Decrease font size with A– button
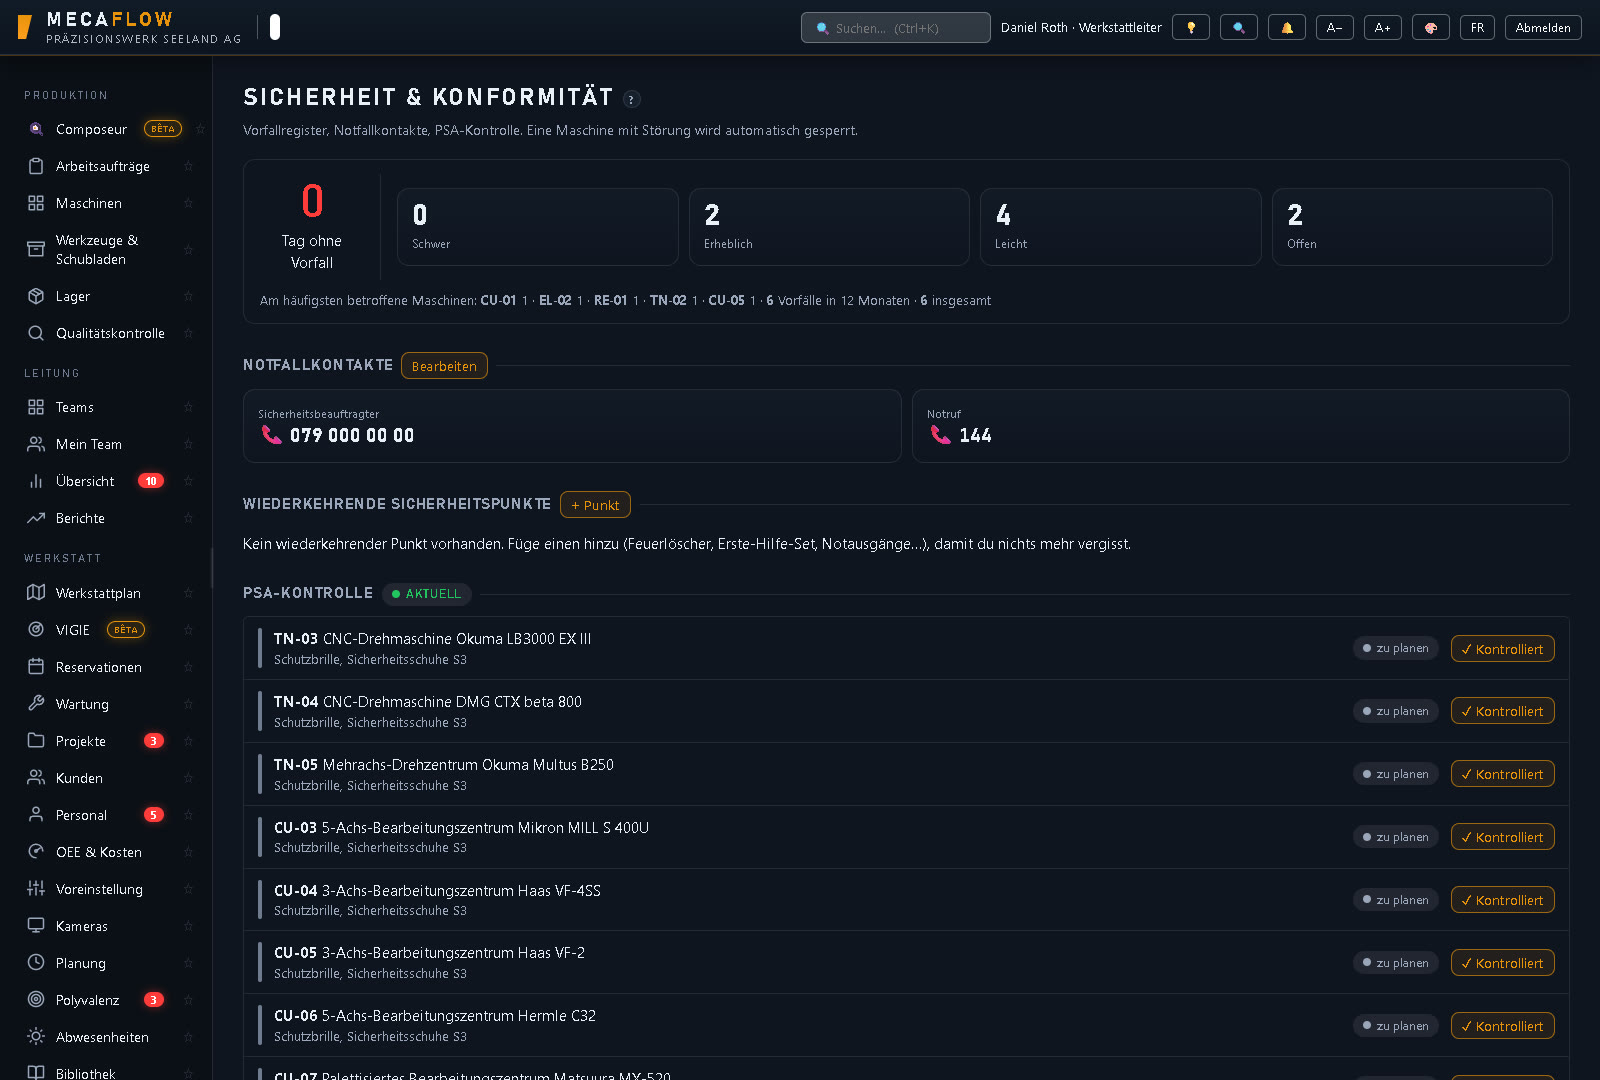The height and width of the screenshot is (1080, 1600). click(x=1335, y=28)
